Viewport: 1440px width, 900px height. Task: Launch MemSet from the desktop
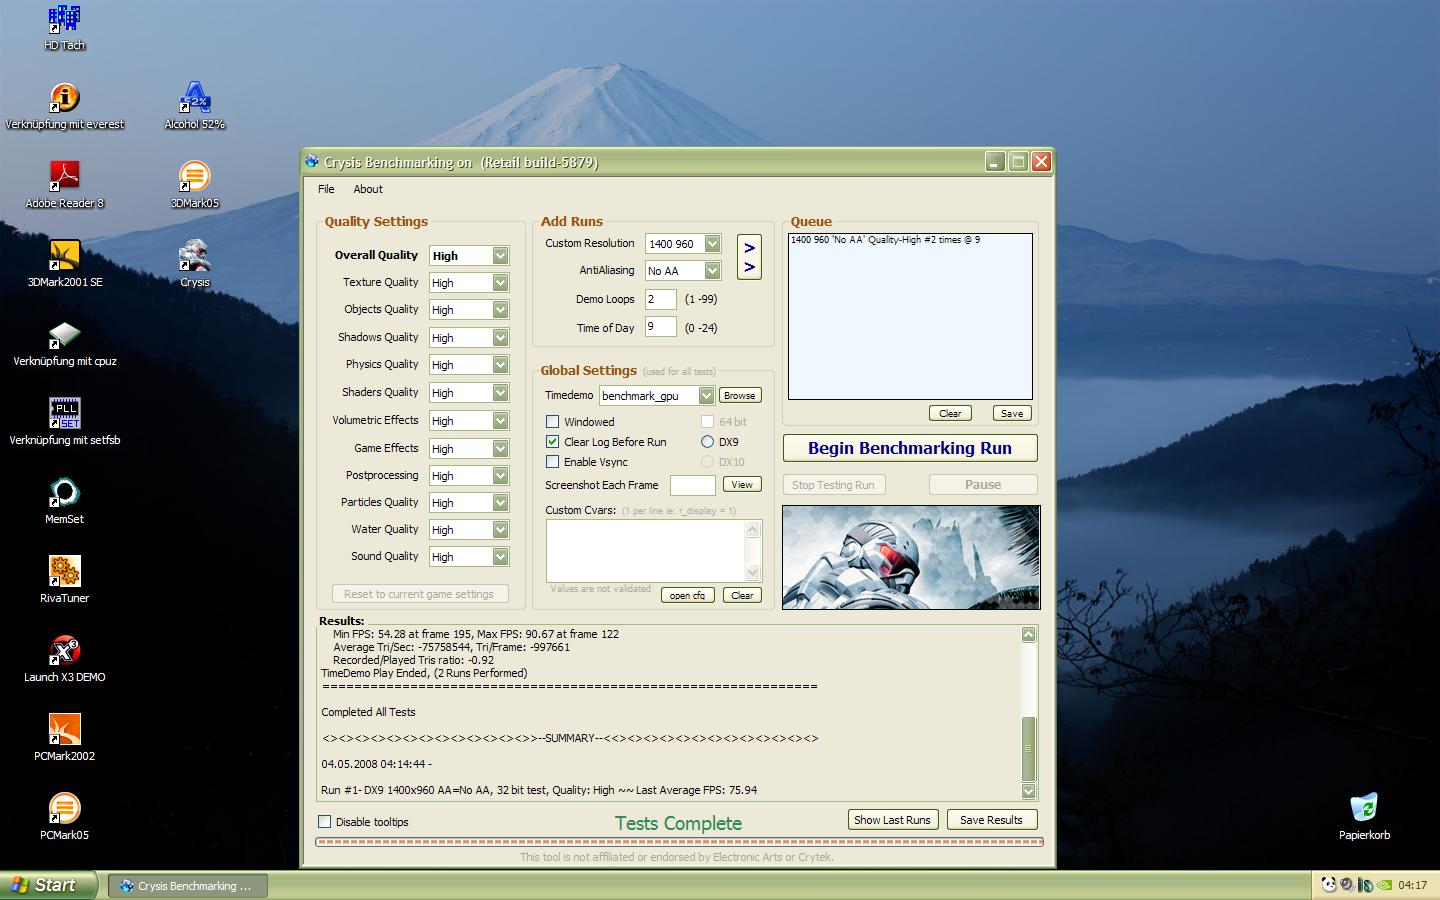64,493
